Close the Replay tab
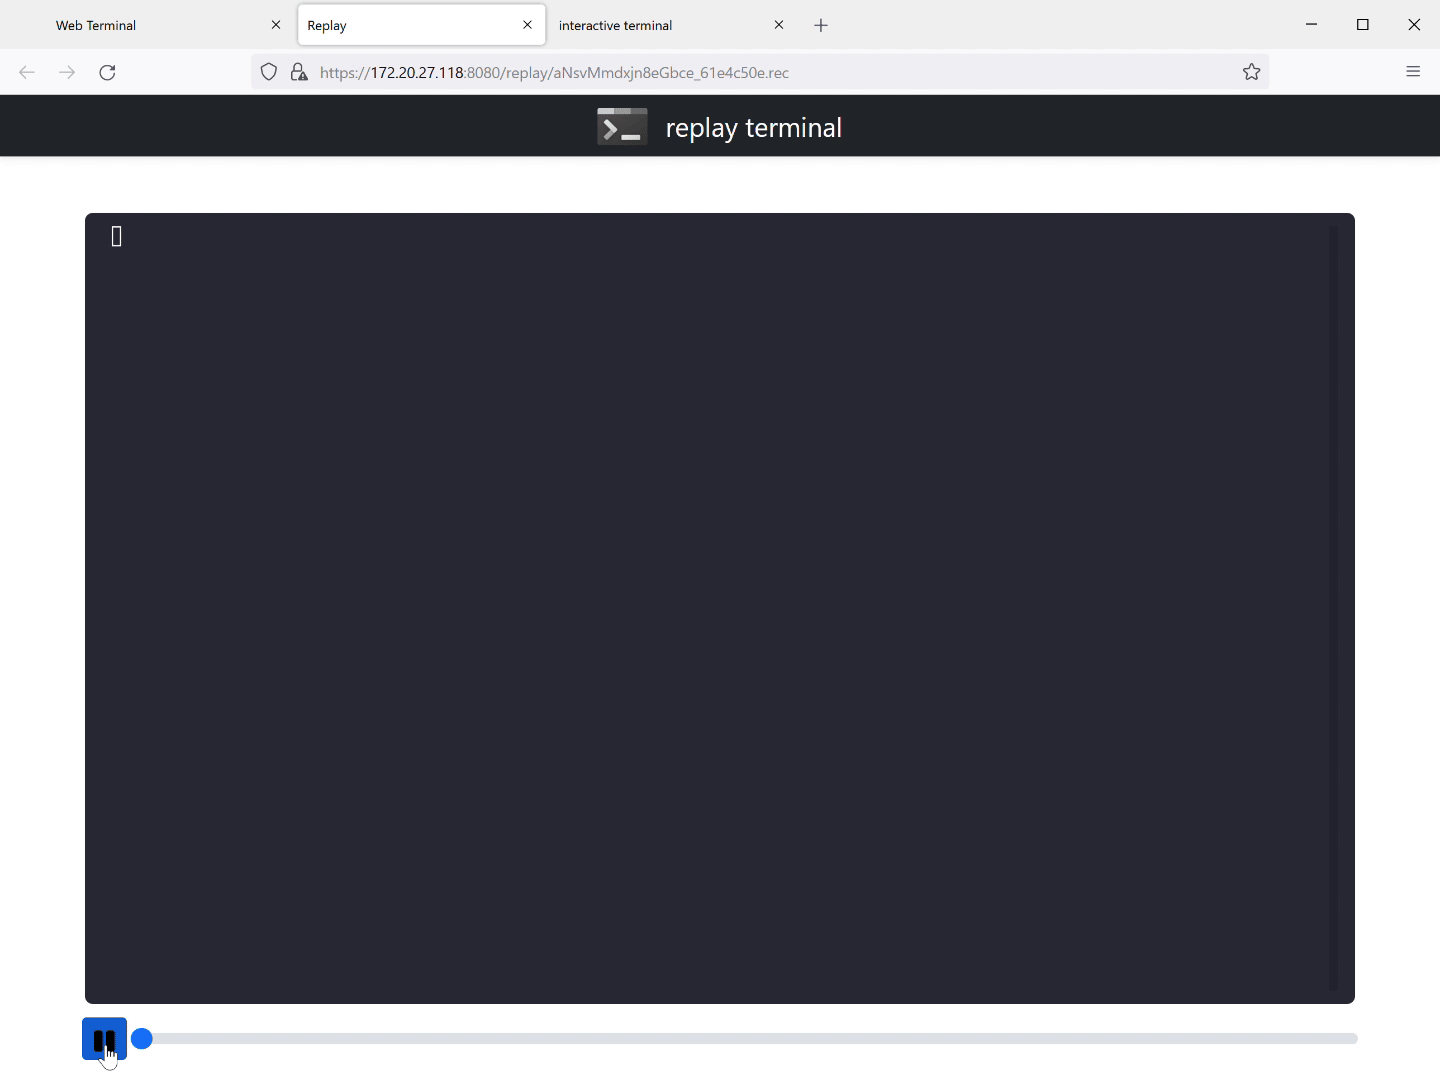 coord(527,25)
